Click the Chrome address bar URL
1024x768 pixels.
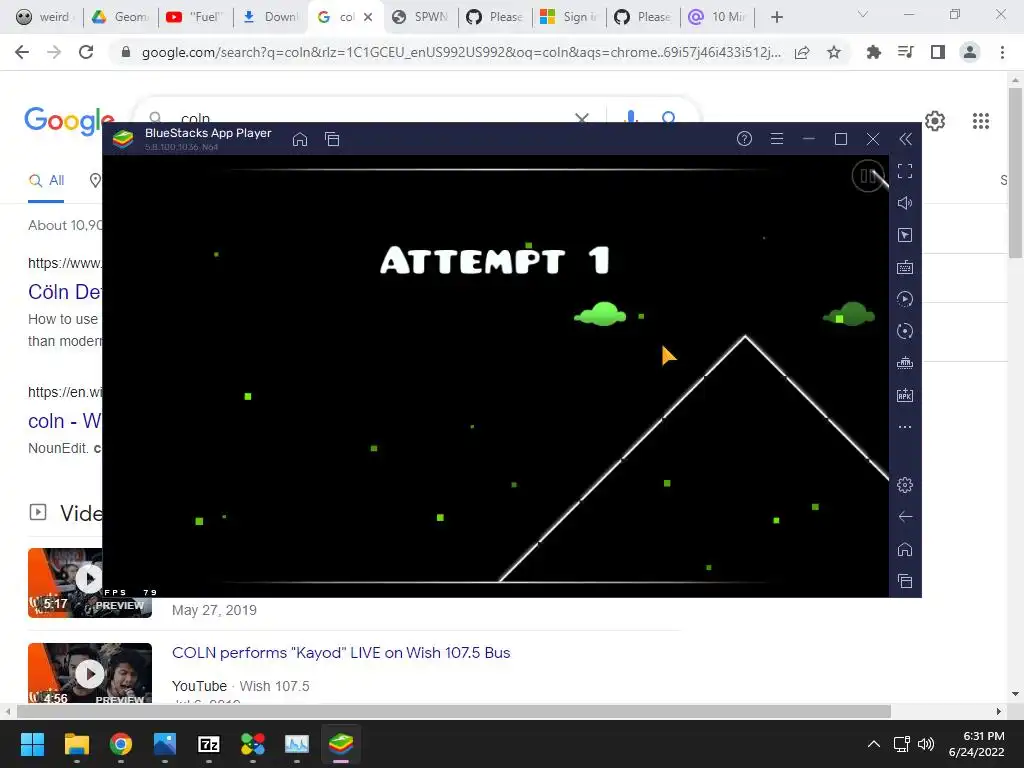click(x=461, y=52)
